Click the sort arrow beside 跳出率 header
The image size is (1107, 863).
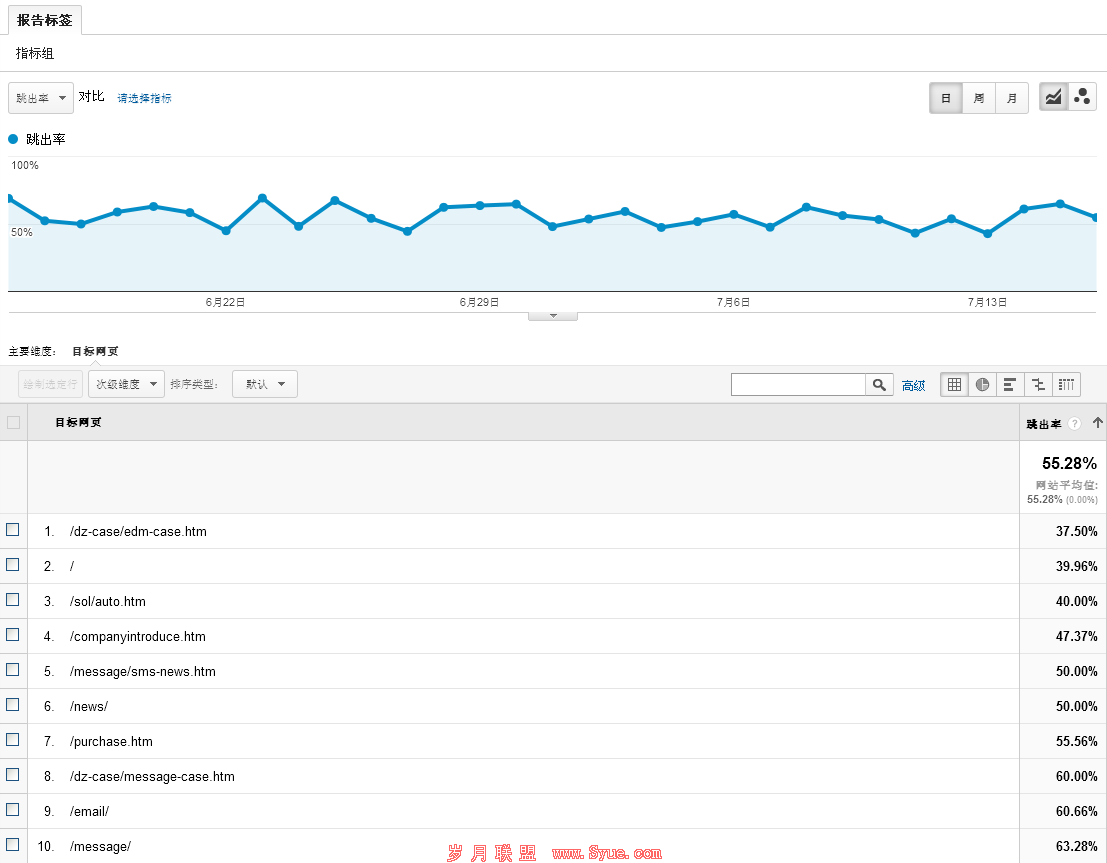(1097, 423)
